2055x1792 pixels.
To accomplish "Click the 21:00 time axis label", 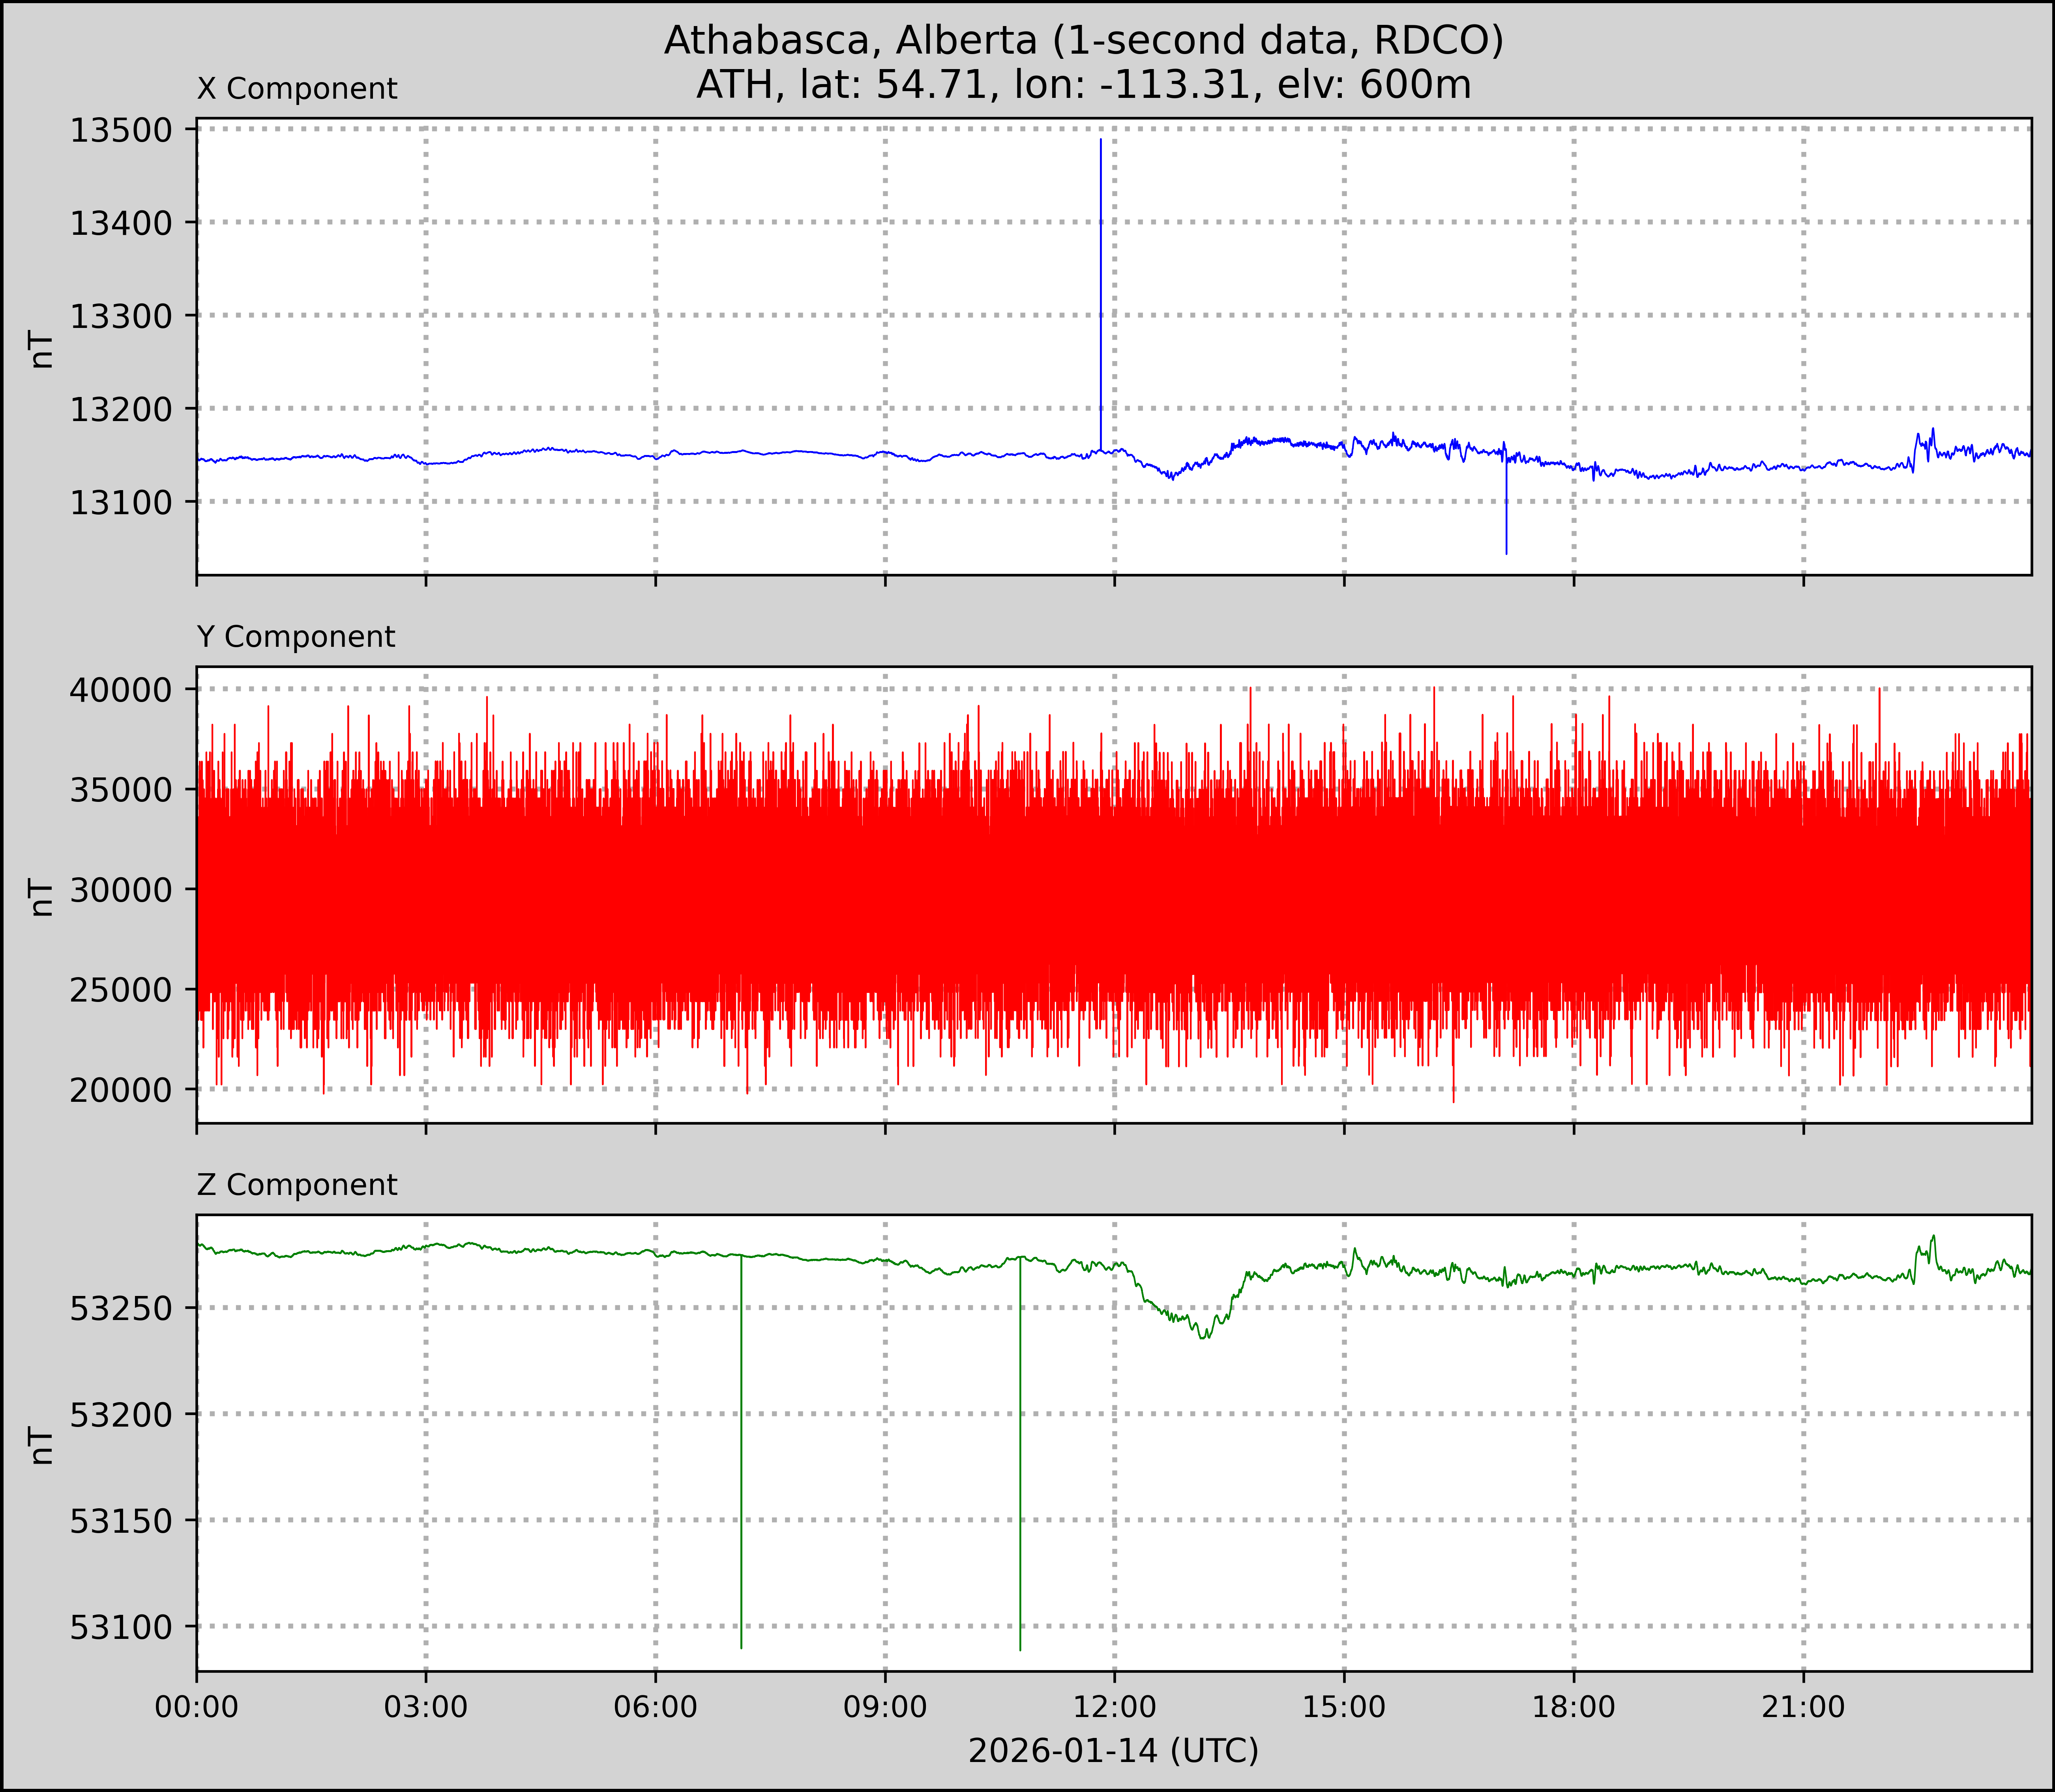I will tap(1803, 1706).
